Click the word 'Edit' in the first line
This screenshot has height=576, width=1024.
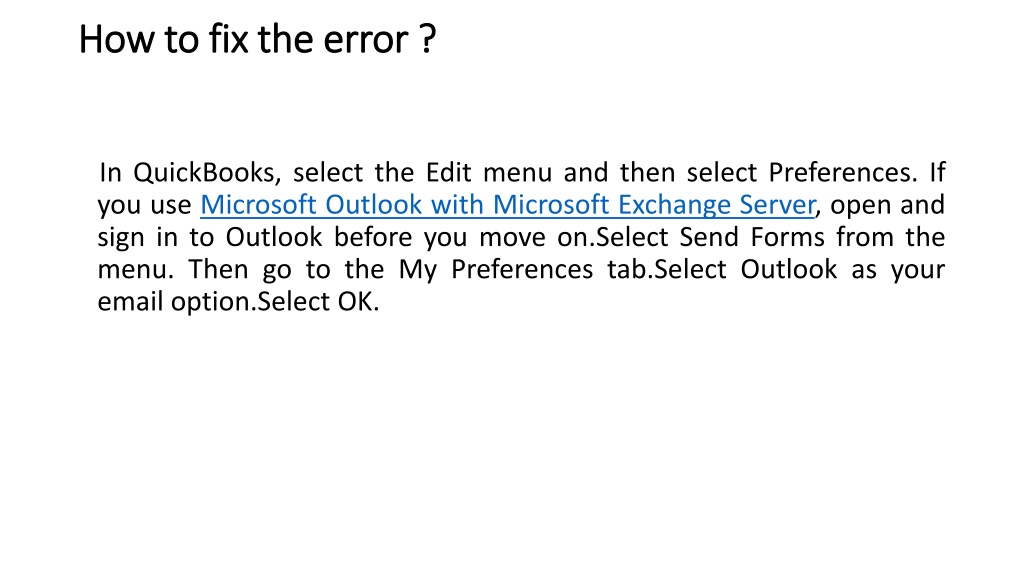[x=449, y=172]
